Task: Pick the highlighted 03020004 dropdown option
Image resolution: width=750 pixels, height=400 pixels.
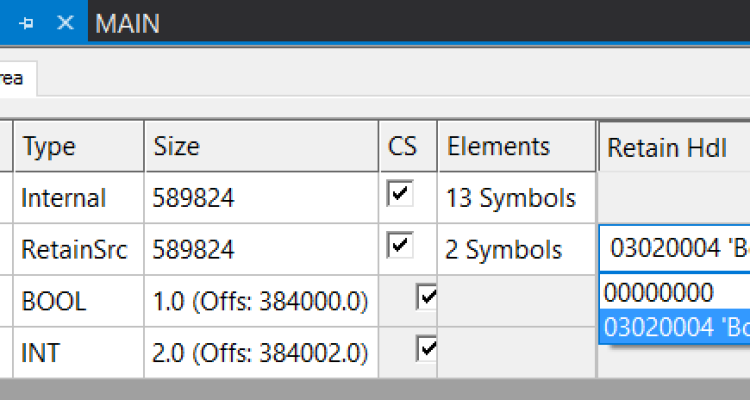Action: click(x=676, y=328)
